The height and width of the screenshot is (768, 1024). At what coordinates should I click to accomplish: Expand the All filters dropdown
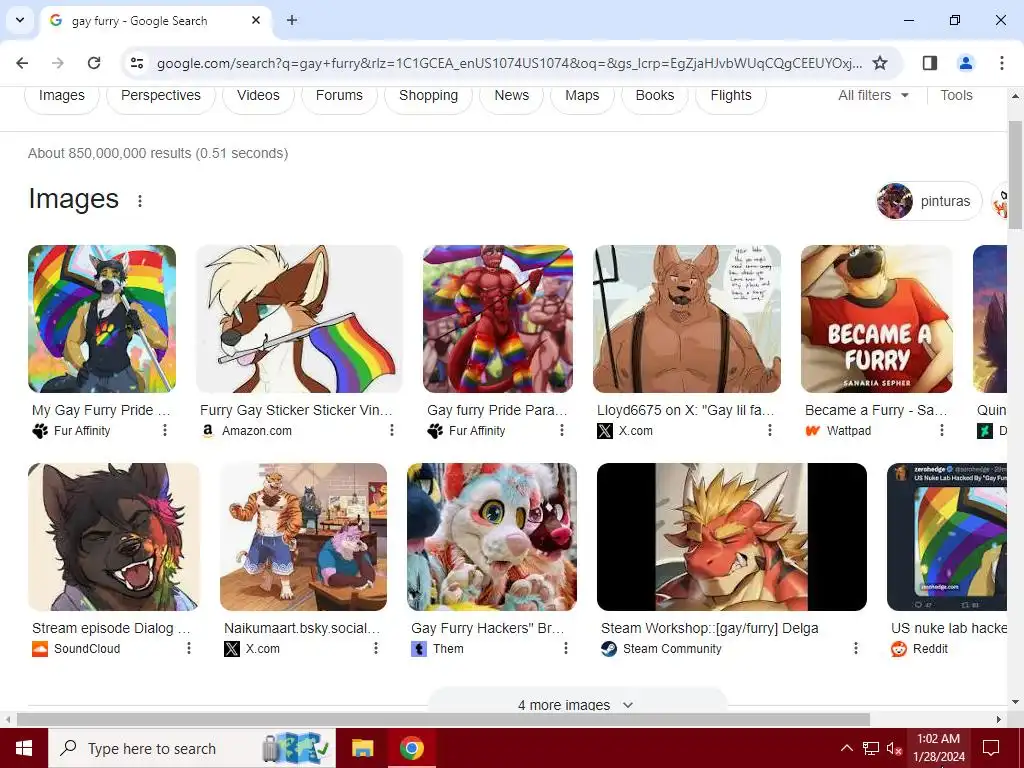click(x=873, y=95)
